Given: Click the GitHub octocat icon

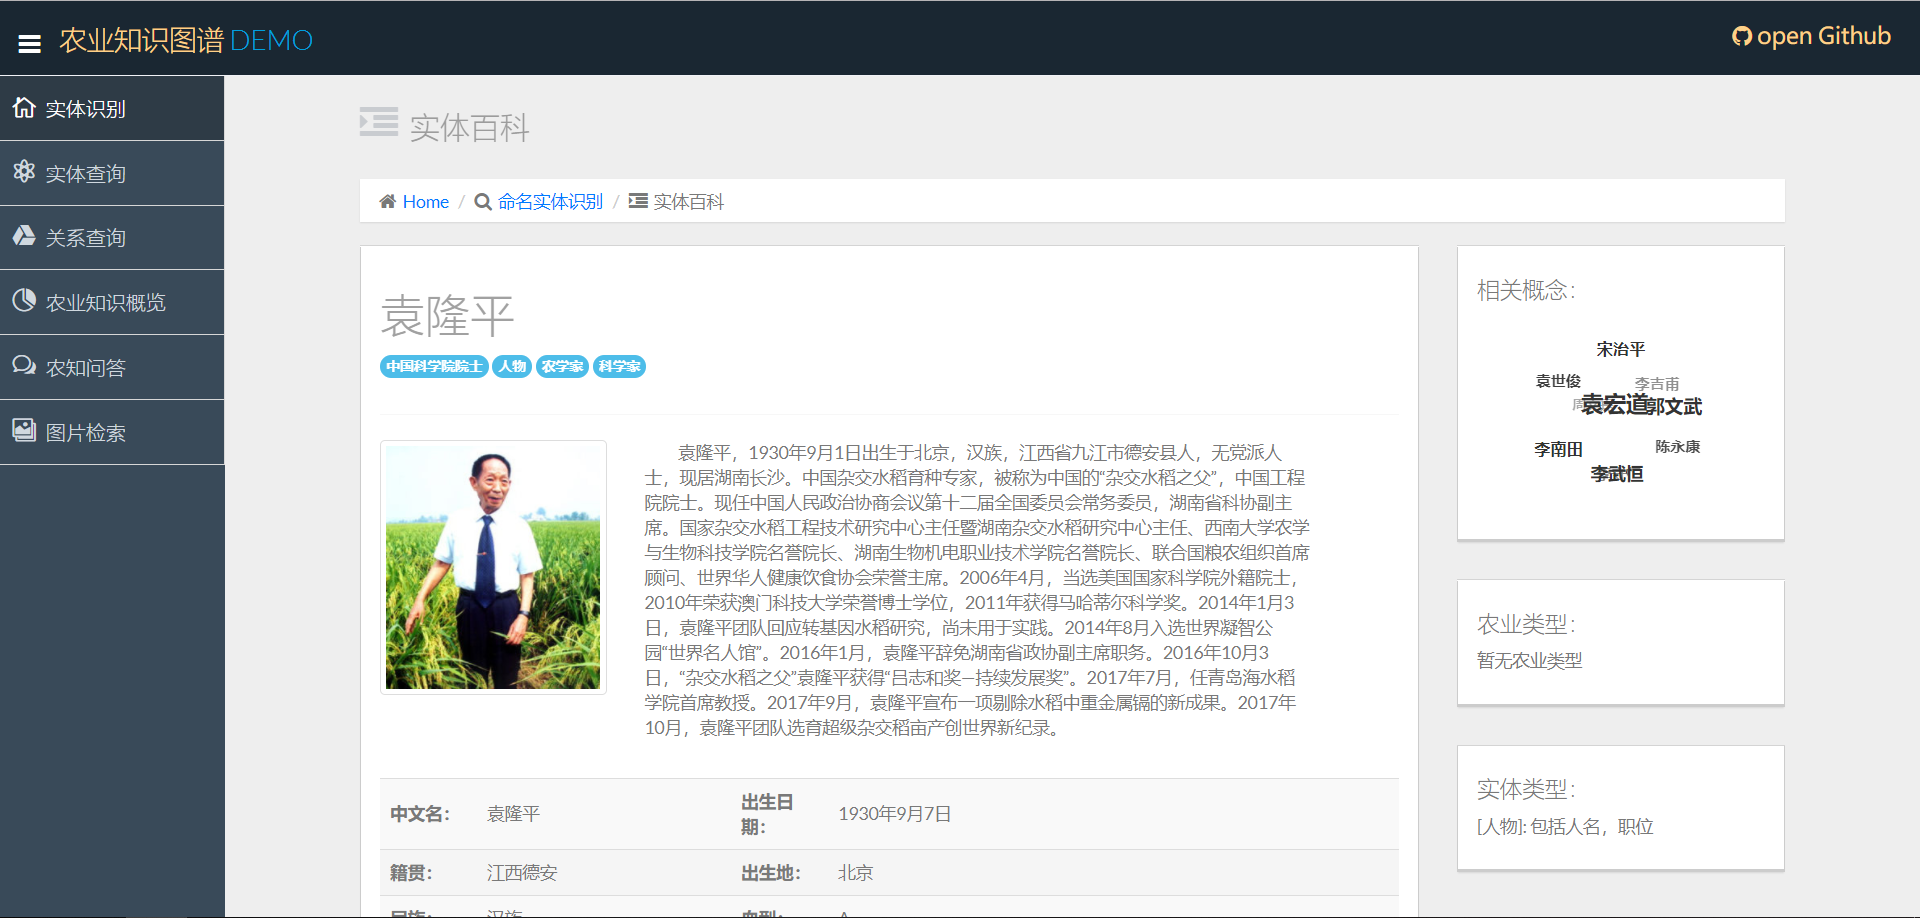Looking at the screenshot, I should (x=1742, y=36).
